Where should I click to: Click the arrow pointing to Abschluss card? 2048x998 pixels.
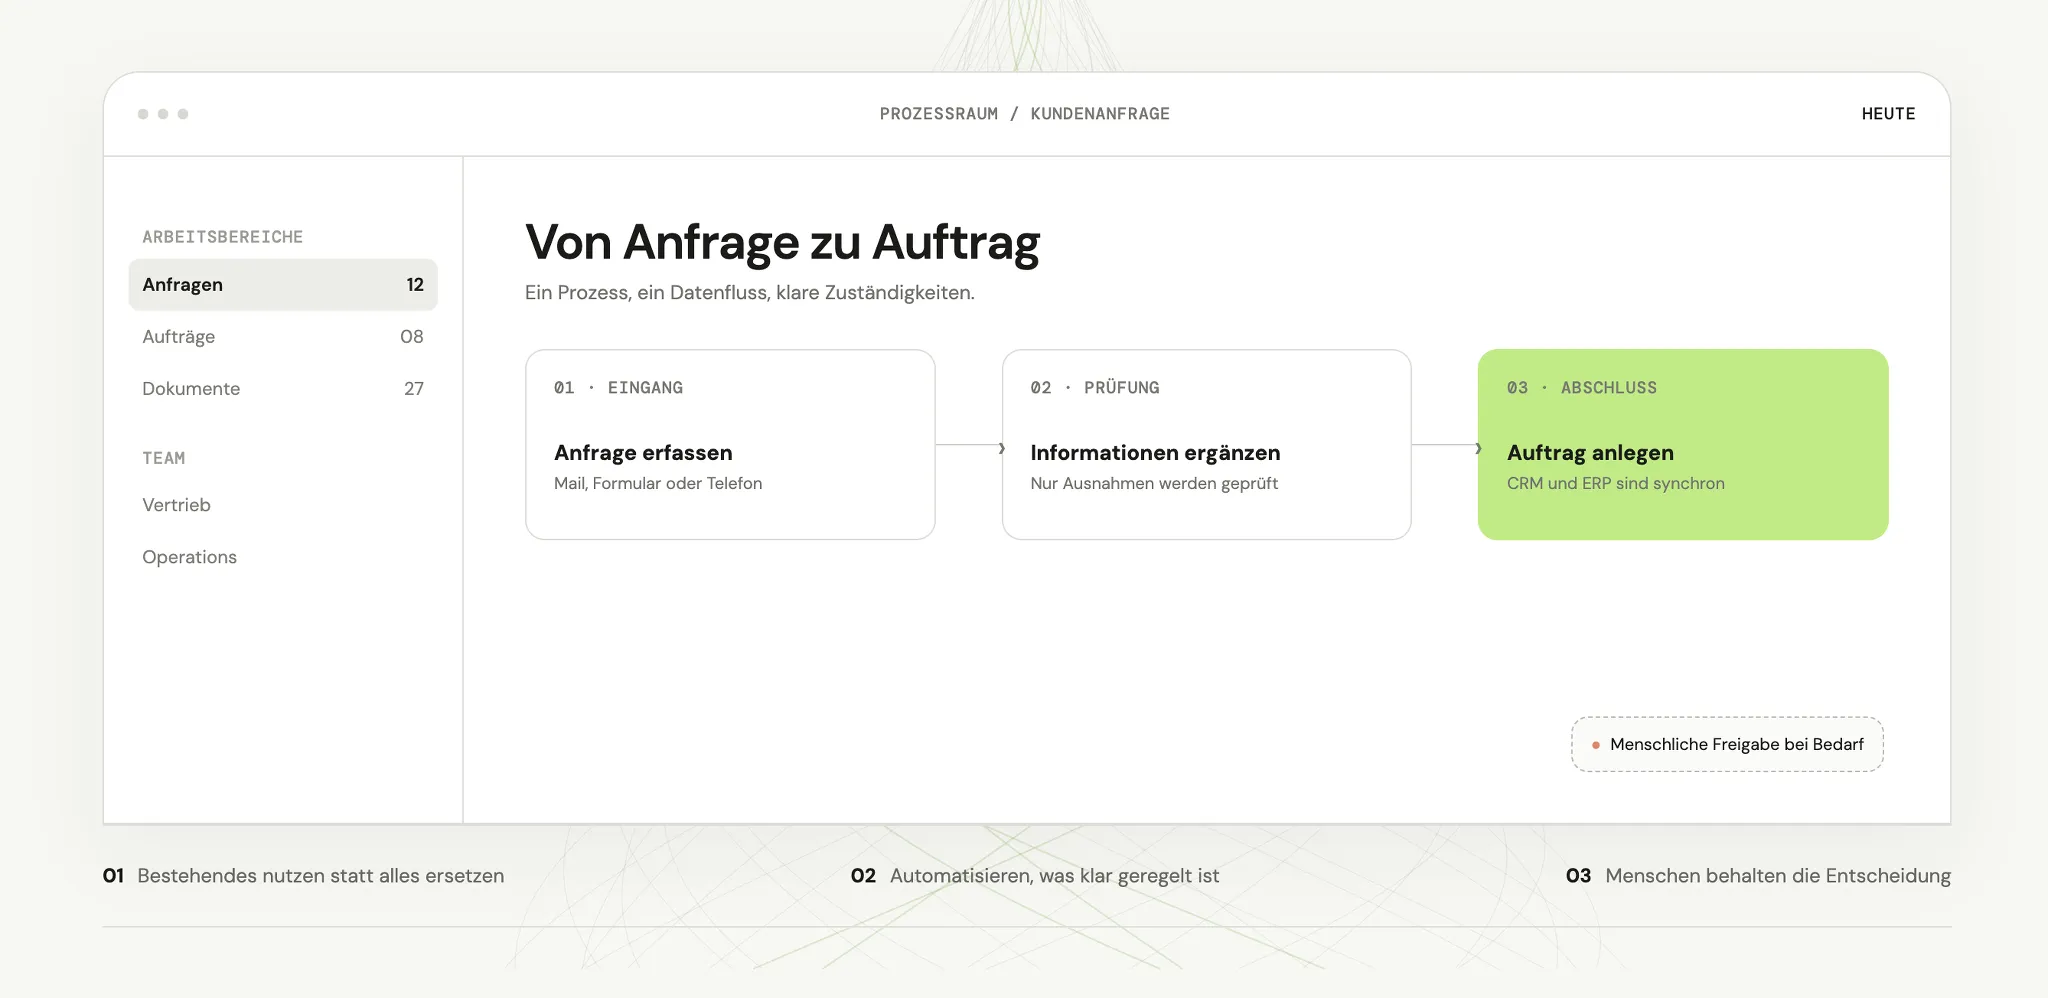[x=1446, y=446]
